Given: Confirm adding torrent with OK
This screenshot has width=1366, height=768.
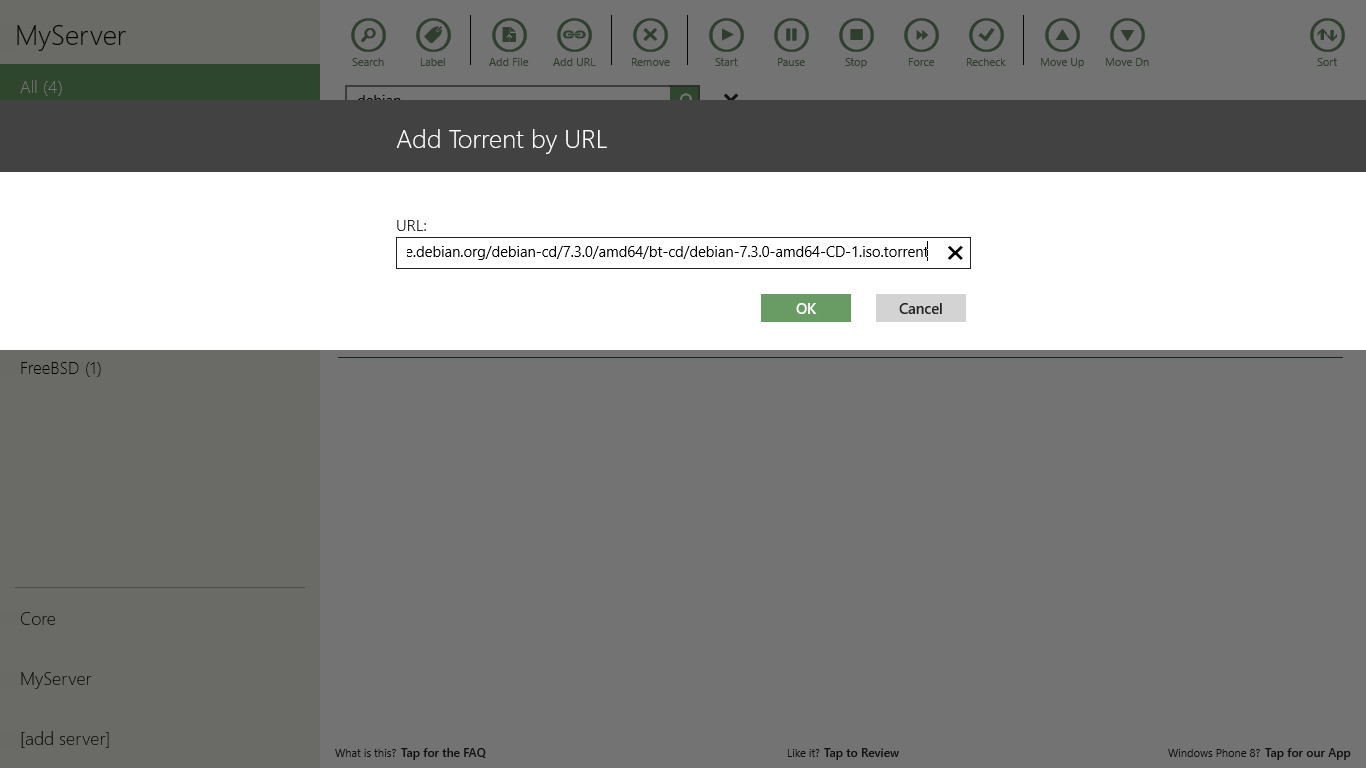Looking at the screenshot, I should click(806, 308).
